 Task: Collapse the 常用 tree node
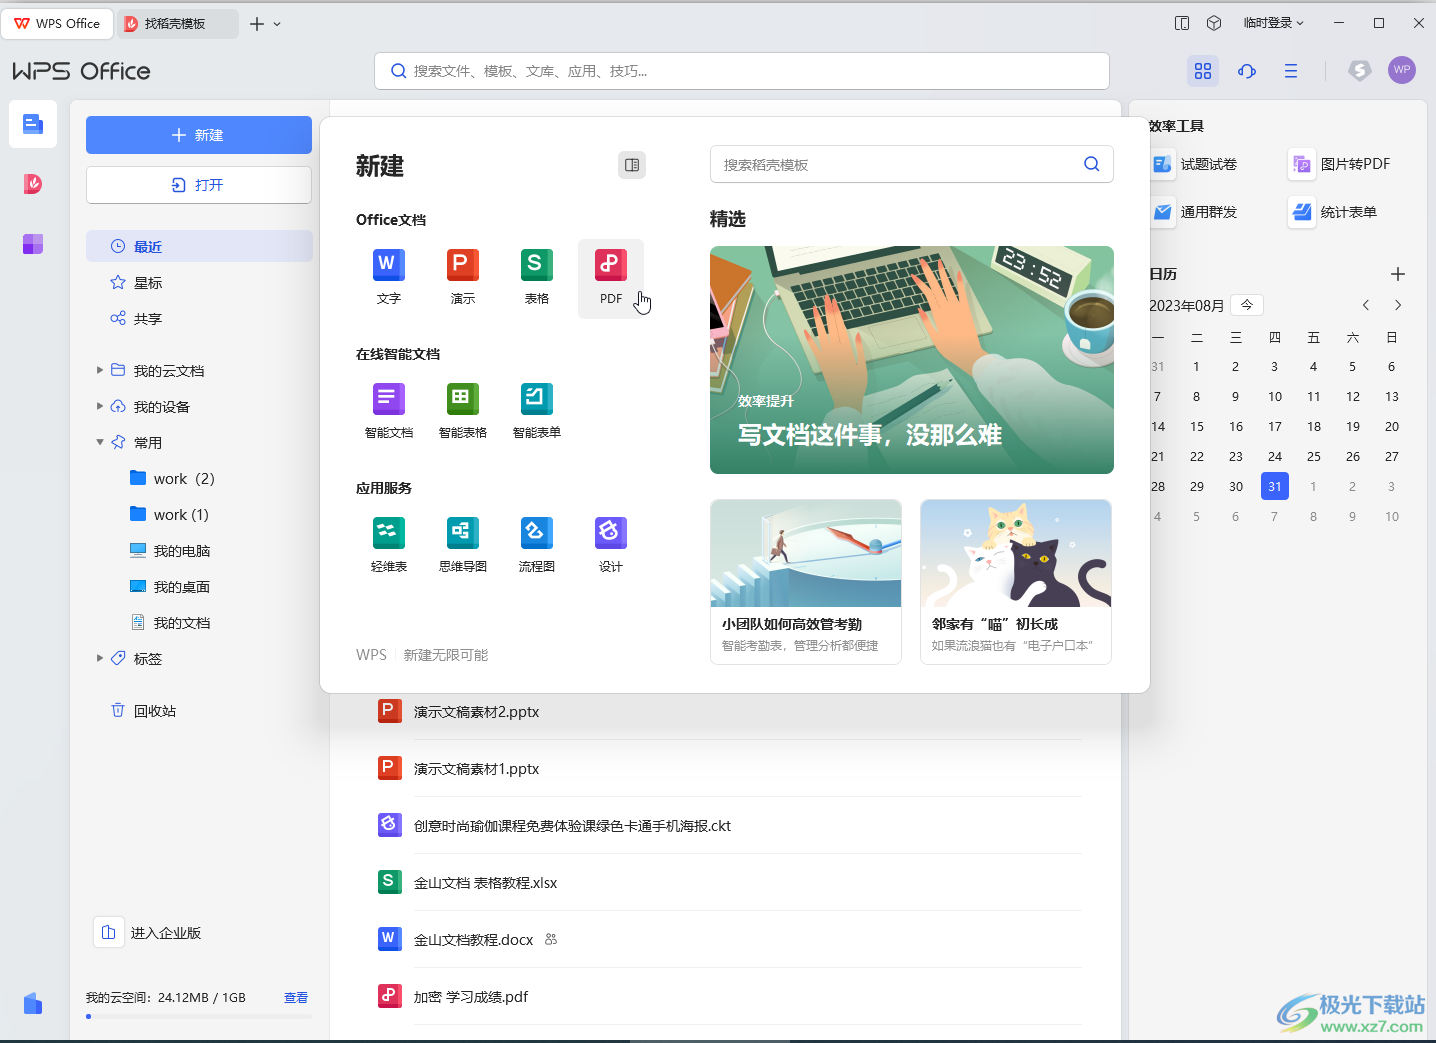click(x=99, y=442)
